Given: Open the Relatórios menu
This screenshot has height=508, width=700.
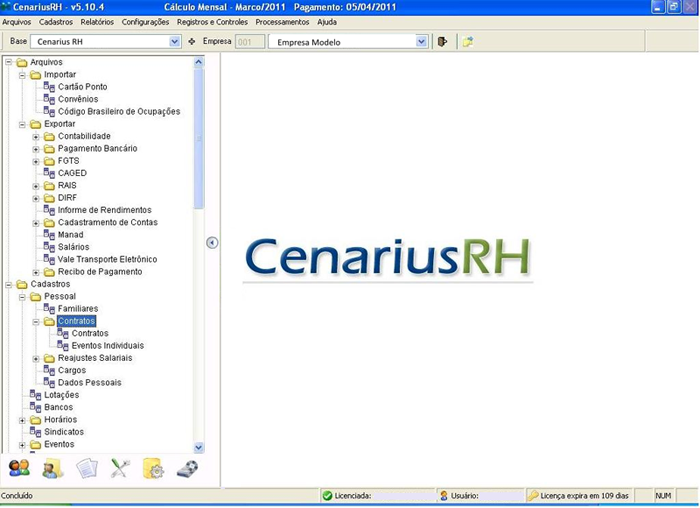Looking at the screenshot, I should coord(97,22).
